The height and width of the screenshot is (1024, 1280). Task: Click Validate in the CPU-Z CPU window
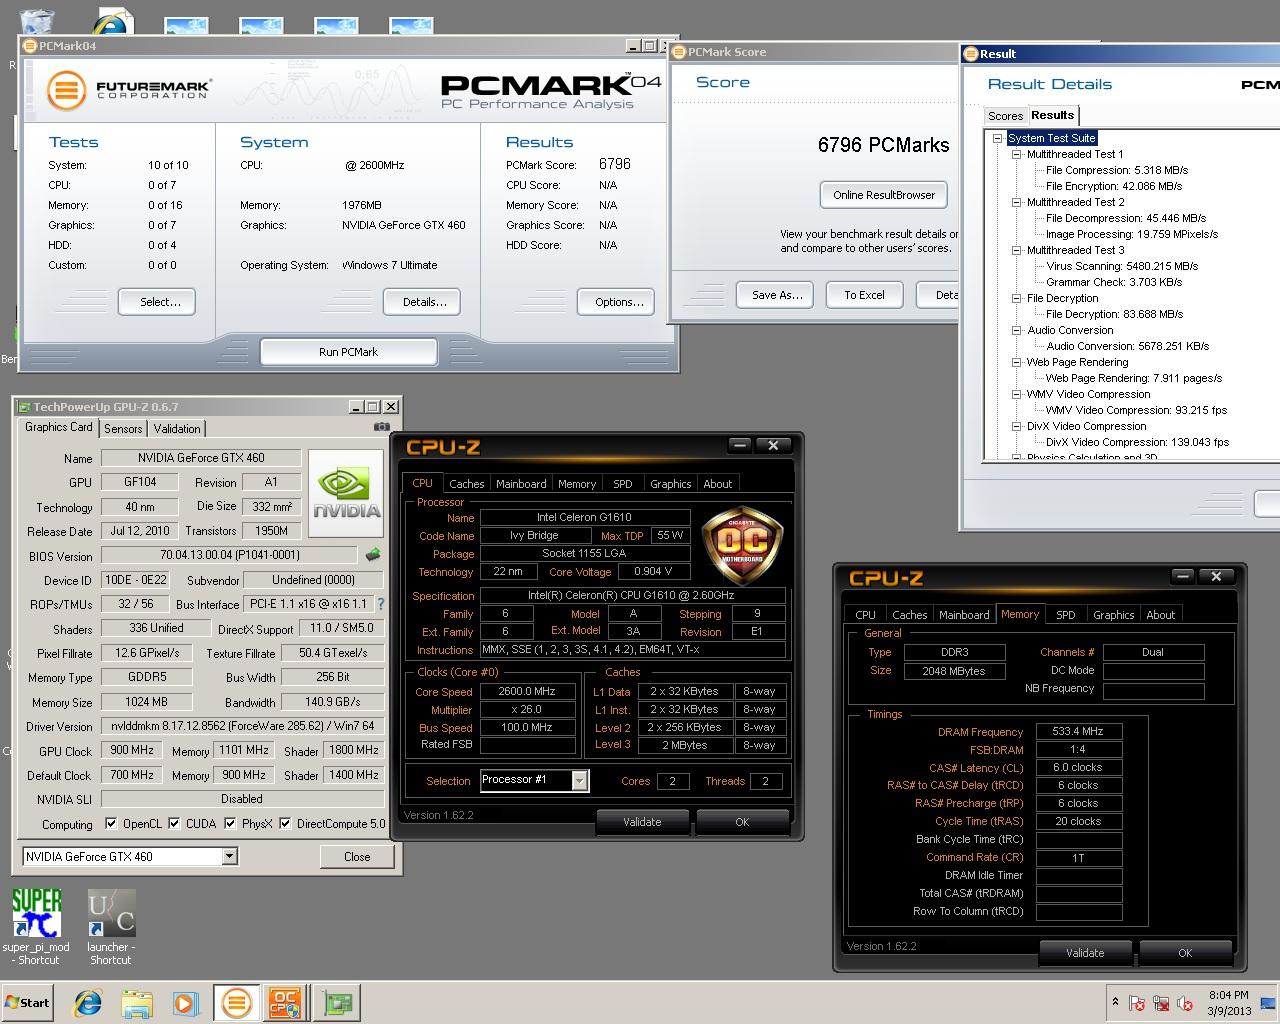[642, 822]
